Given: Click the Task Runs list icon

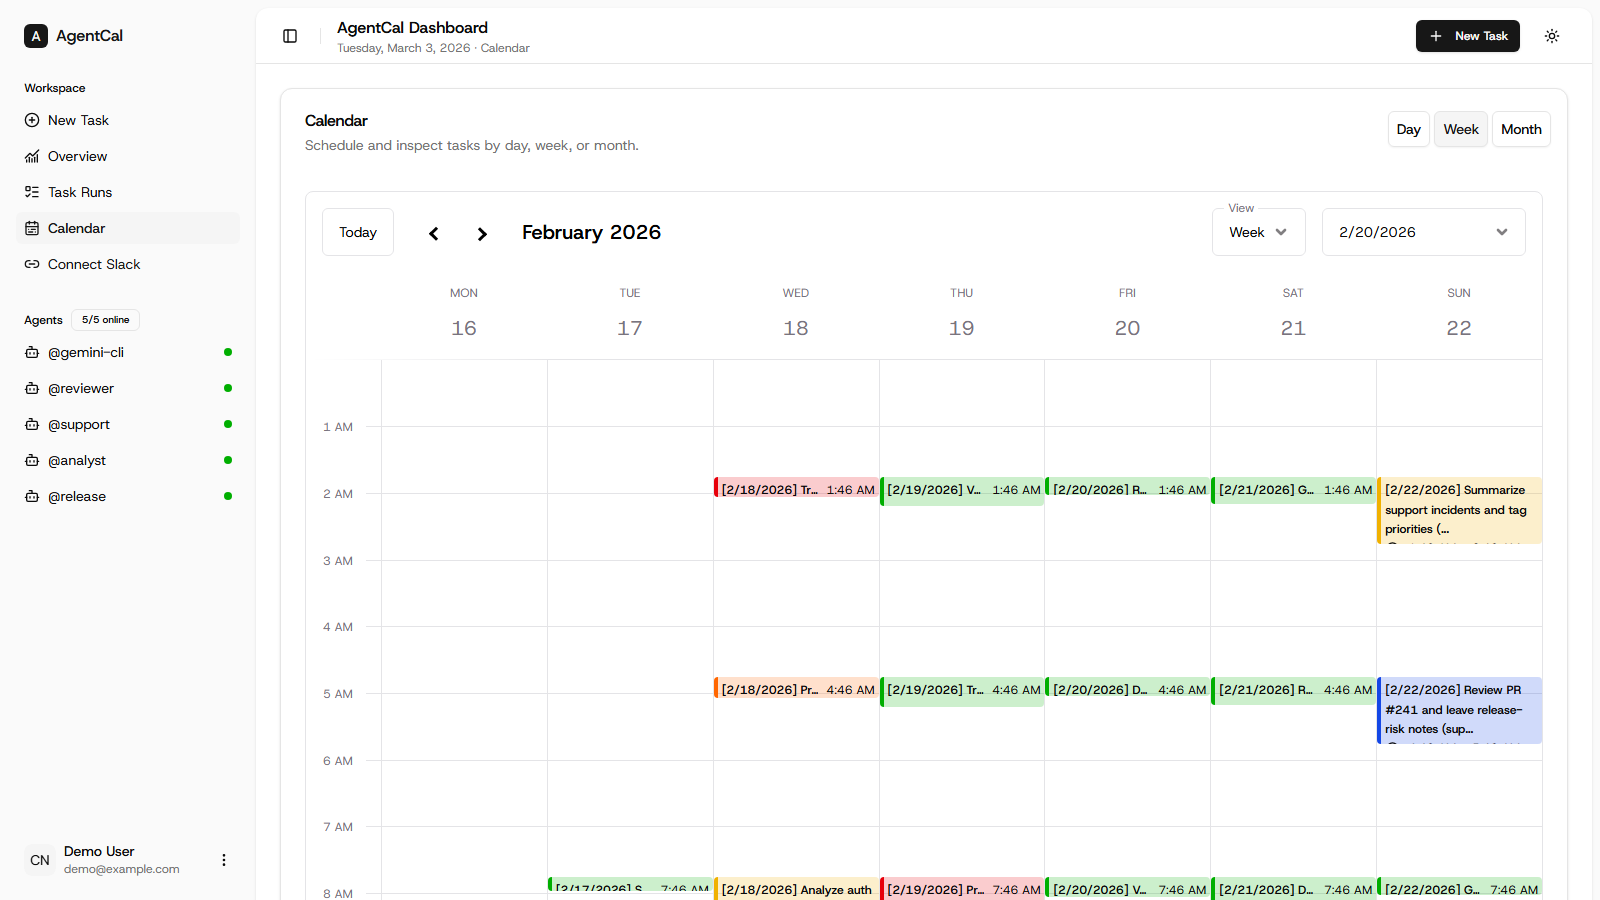Looking at the screenshot, I should click(x=32, y=192).
